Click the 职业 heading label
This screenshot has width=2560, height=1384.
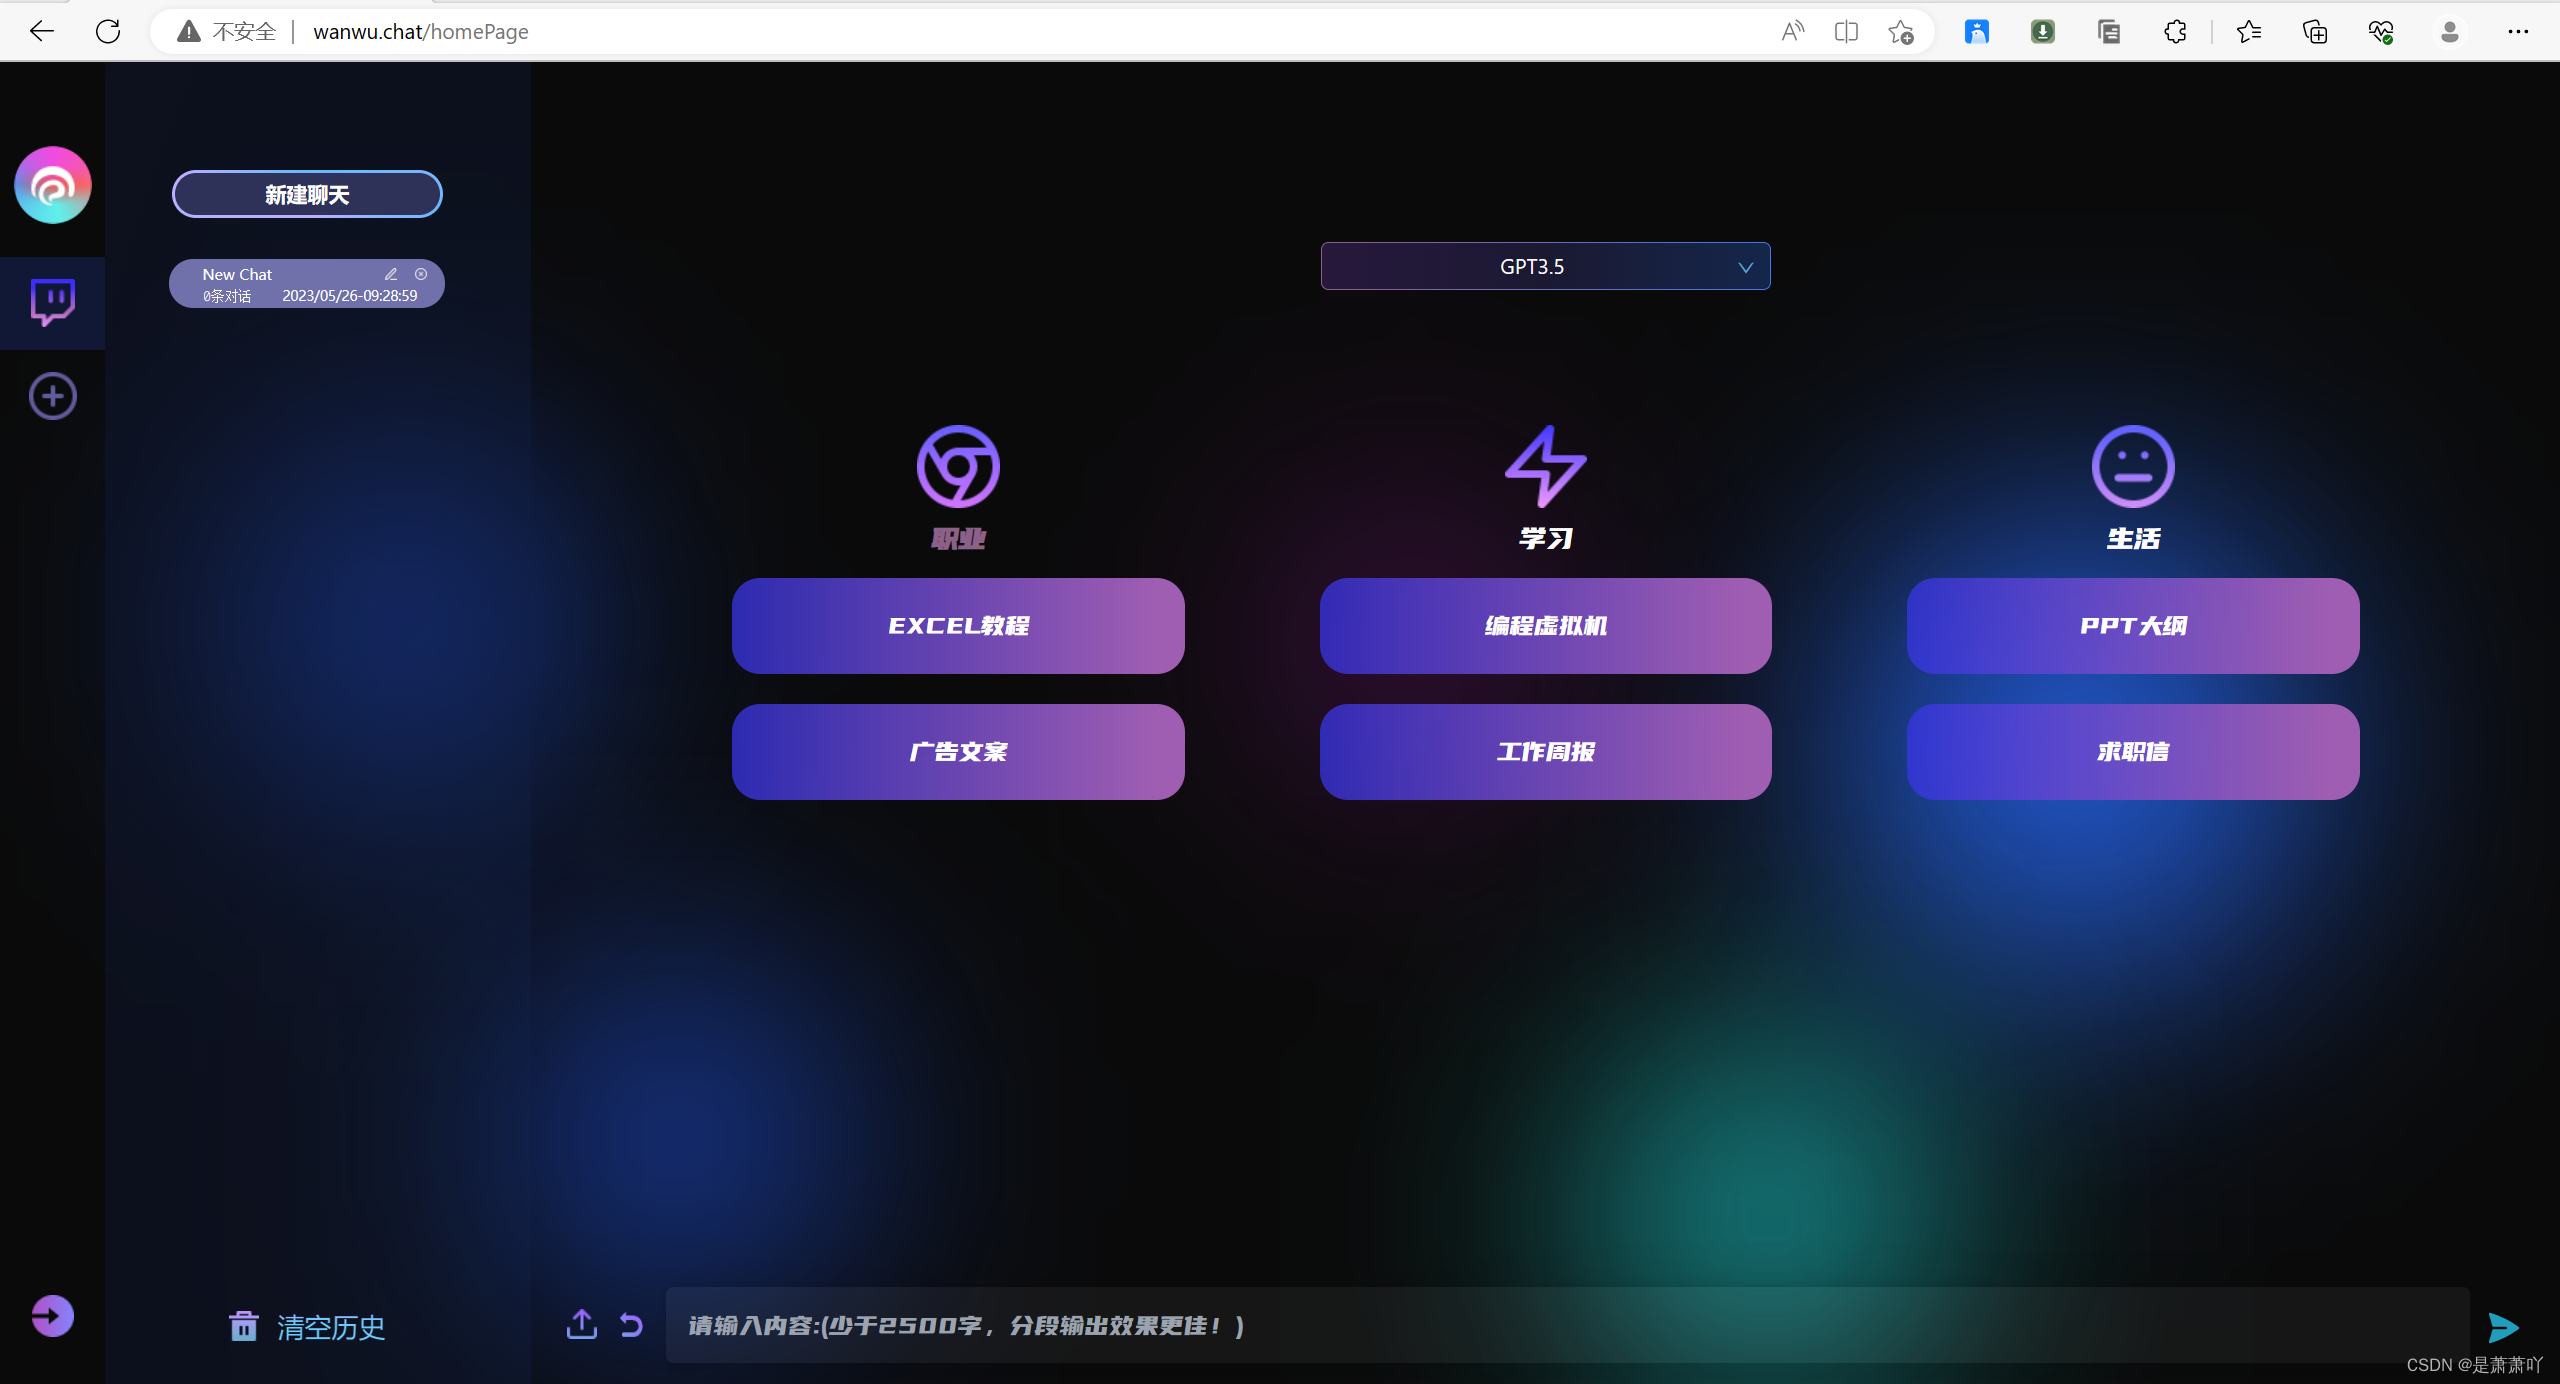[958, 539]
